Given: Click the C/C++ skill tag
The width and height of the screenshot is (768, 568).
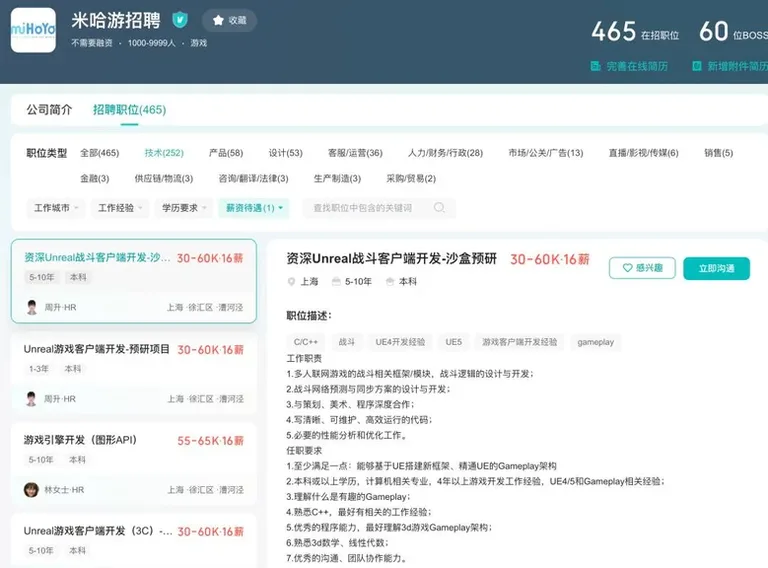Looking at the screenshot, I should (306, 342).
